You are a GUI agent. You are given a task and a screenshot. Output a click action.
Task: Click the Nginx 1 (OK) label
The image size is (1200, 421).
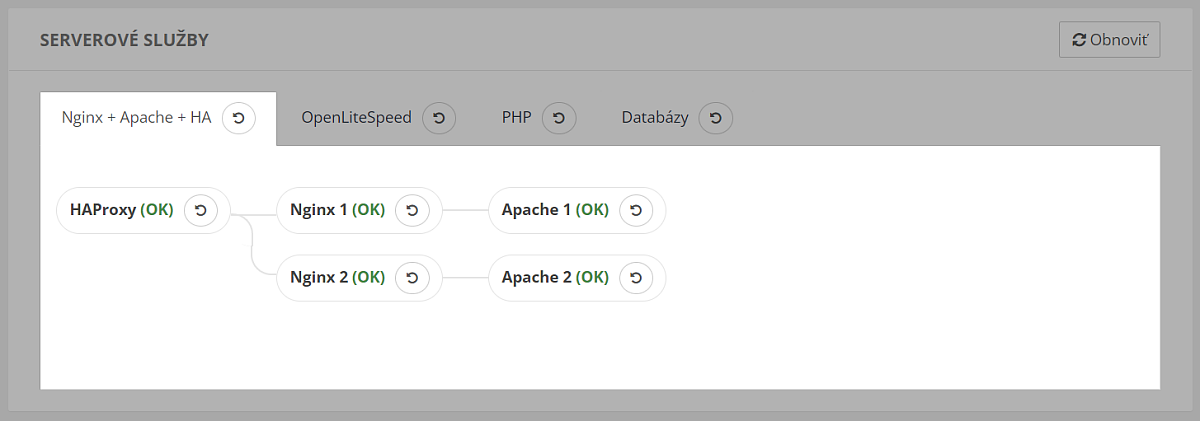337,210
